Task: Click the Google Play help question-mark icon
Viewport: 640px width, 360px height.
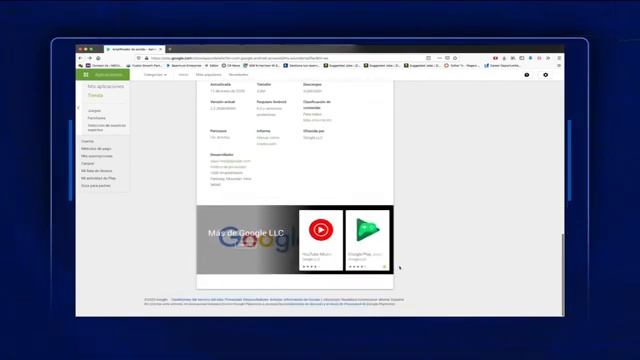Action: (x=527, y=75)
